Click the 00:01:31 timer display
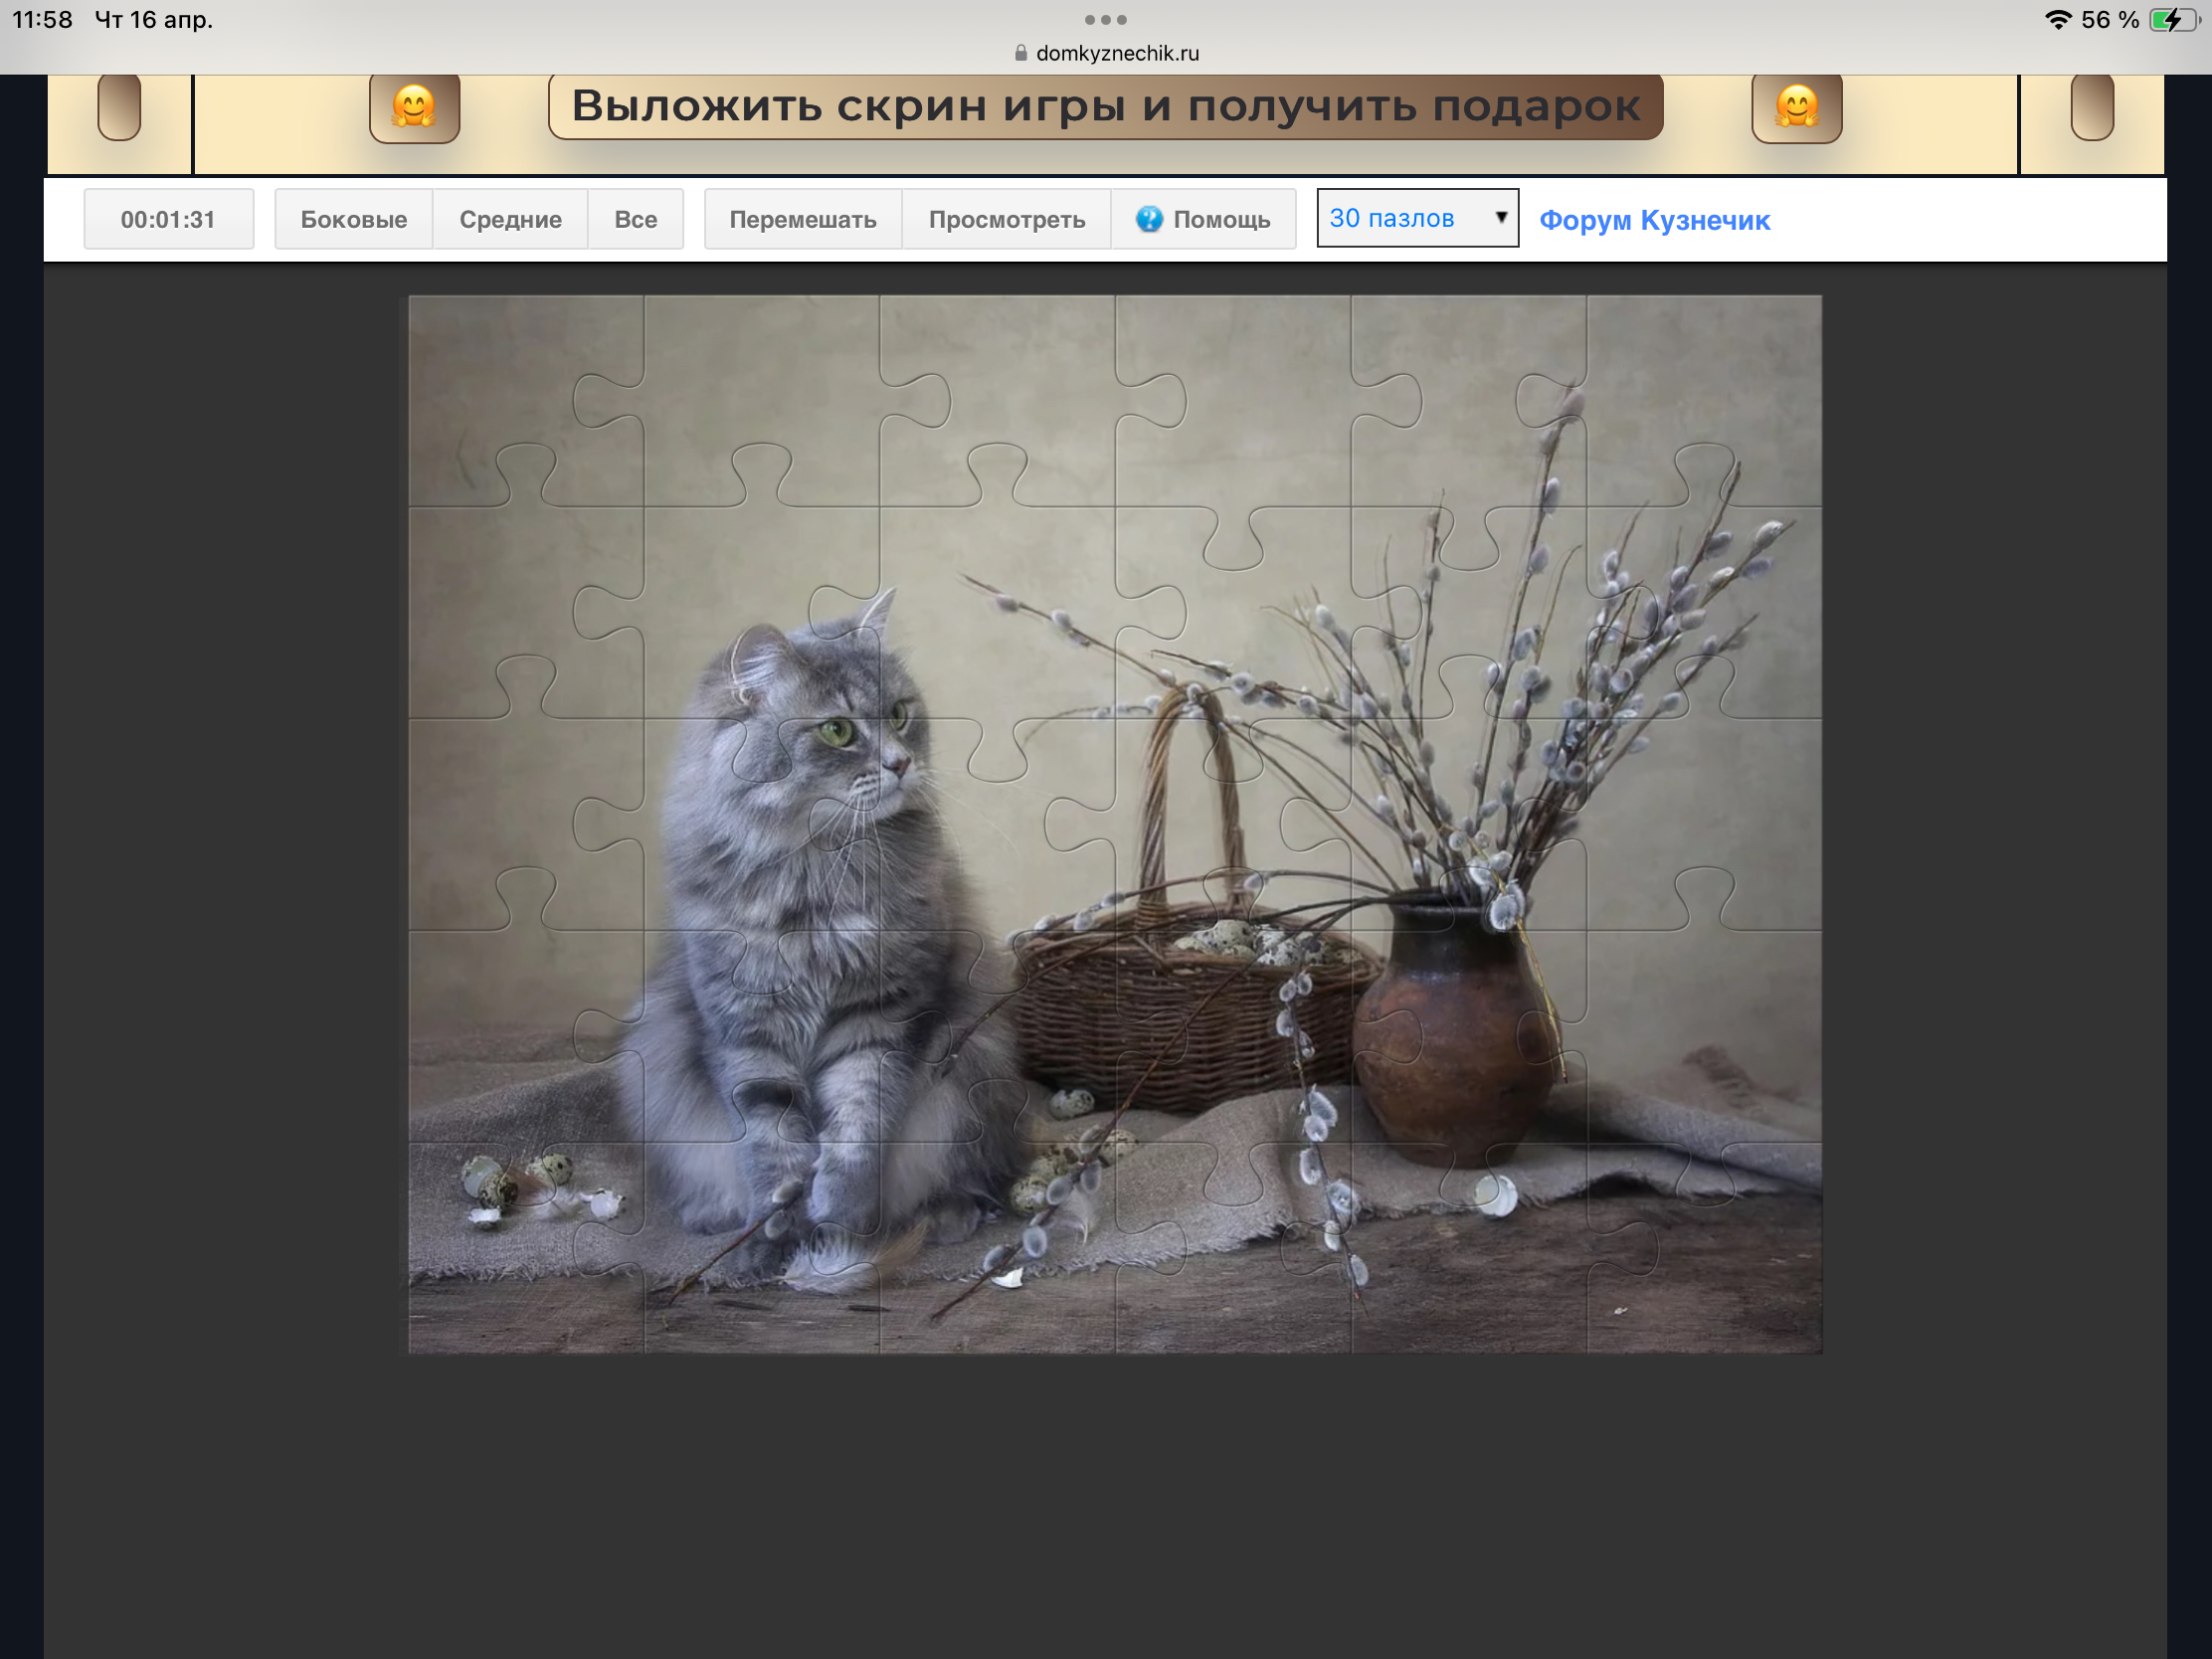This screenshot has height=1659, width=2212. point(168,219)
